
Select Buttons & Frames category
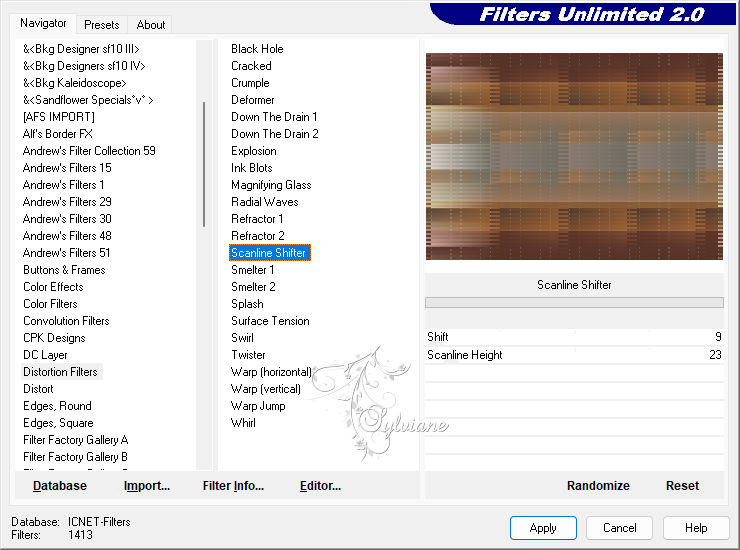click(64, 270)
